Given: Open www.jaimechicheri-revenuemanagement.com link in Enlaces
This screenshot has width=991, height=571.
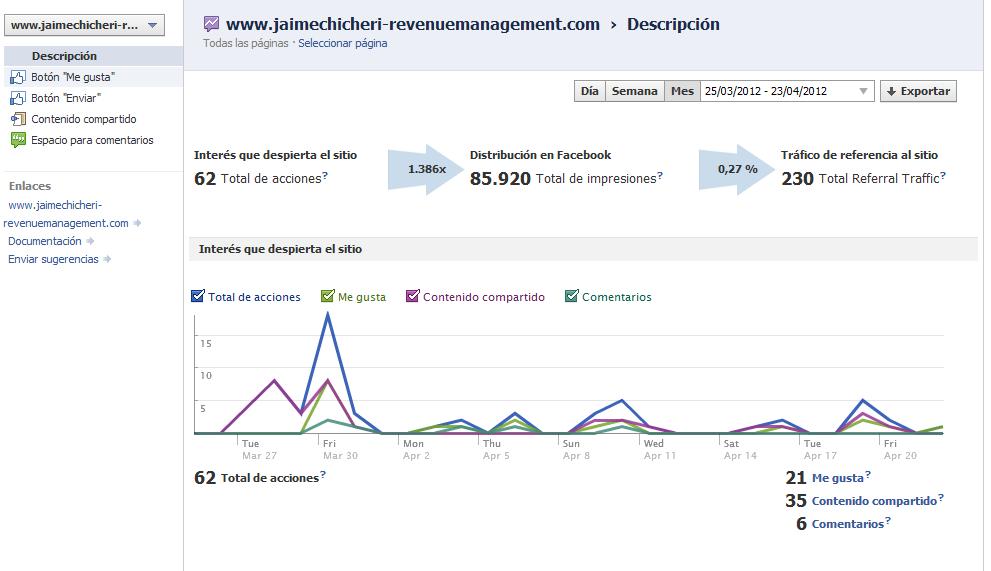Looking at the screenshot, I should pyautogui.click(x=68, y=214).
